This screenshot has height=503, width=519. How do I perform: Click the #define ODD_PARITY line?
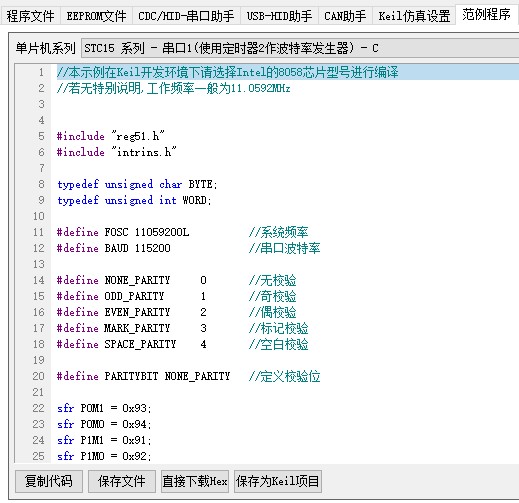[x=132, y=296]
